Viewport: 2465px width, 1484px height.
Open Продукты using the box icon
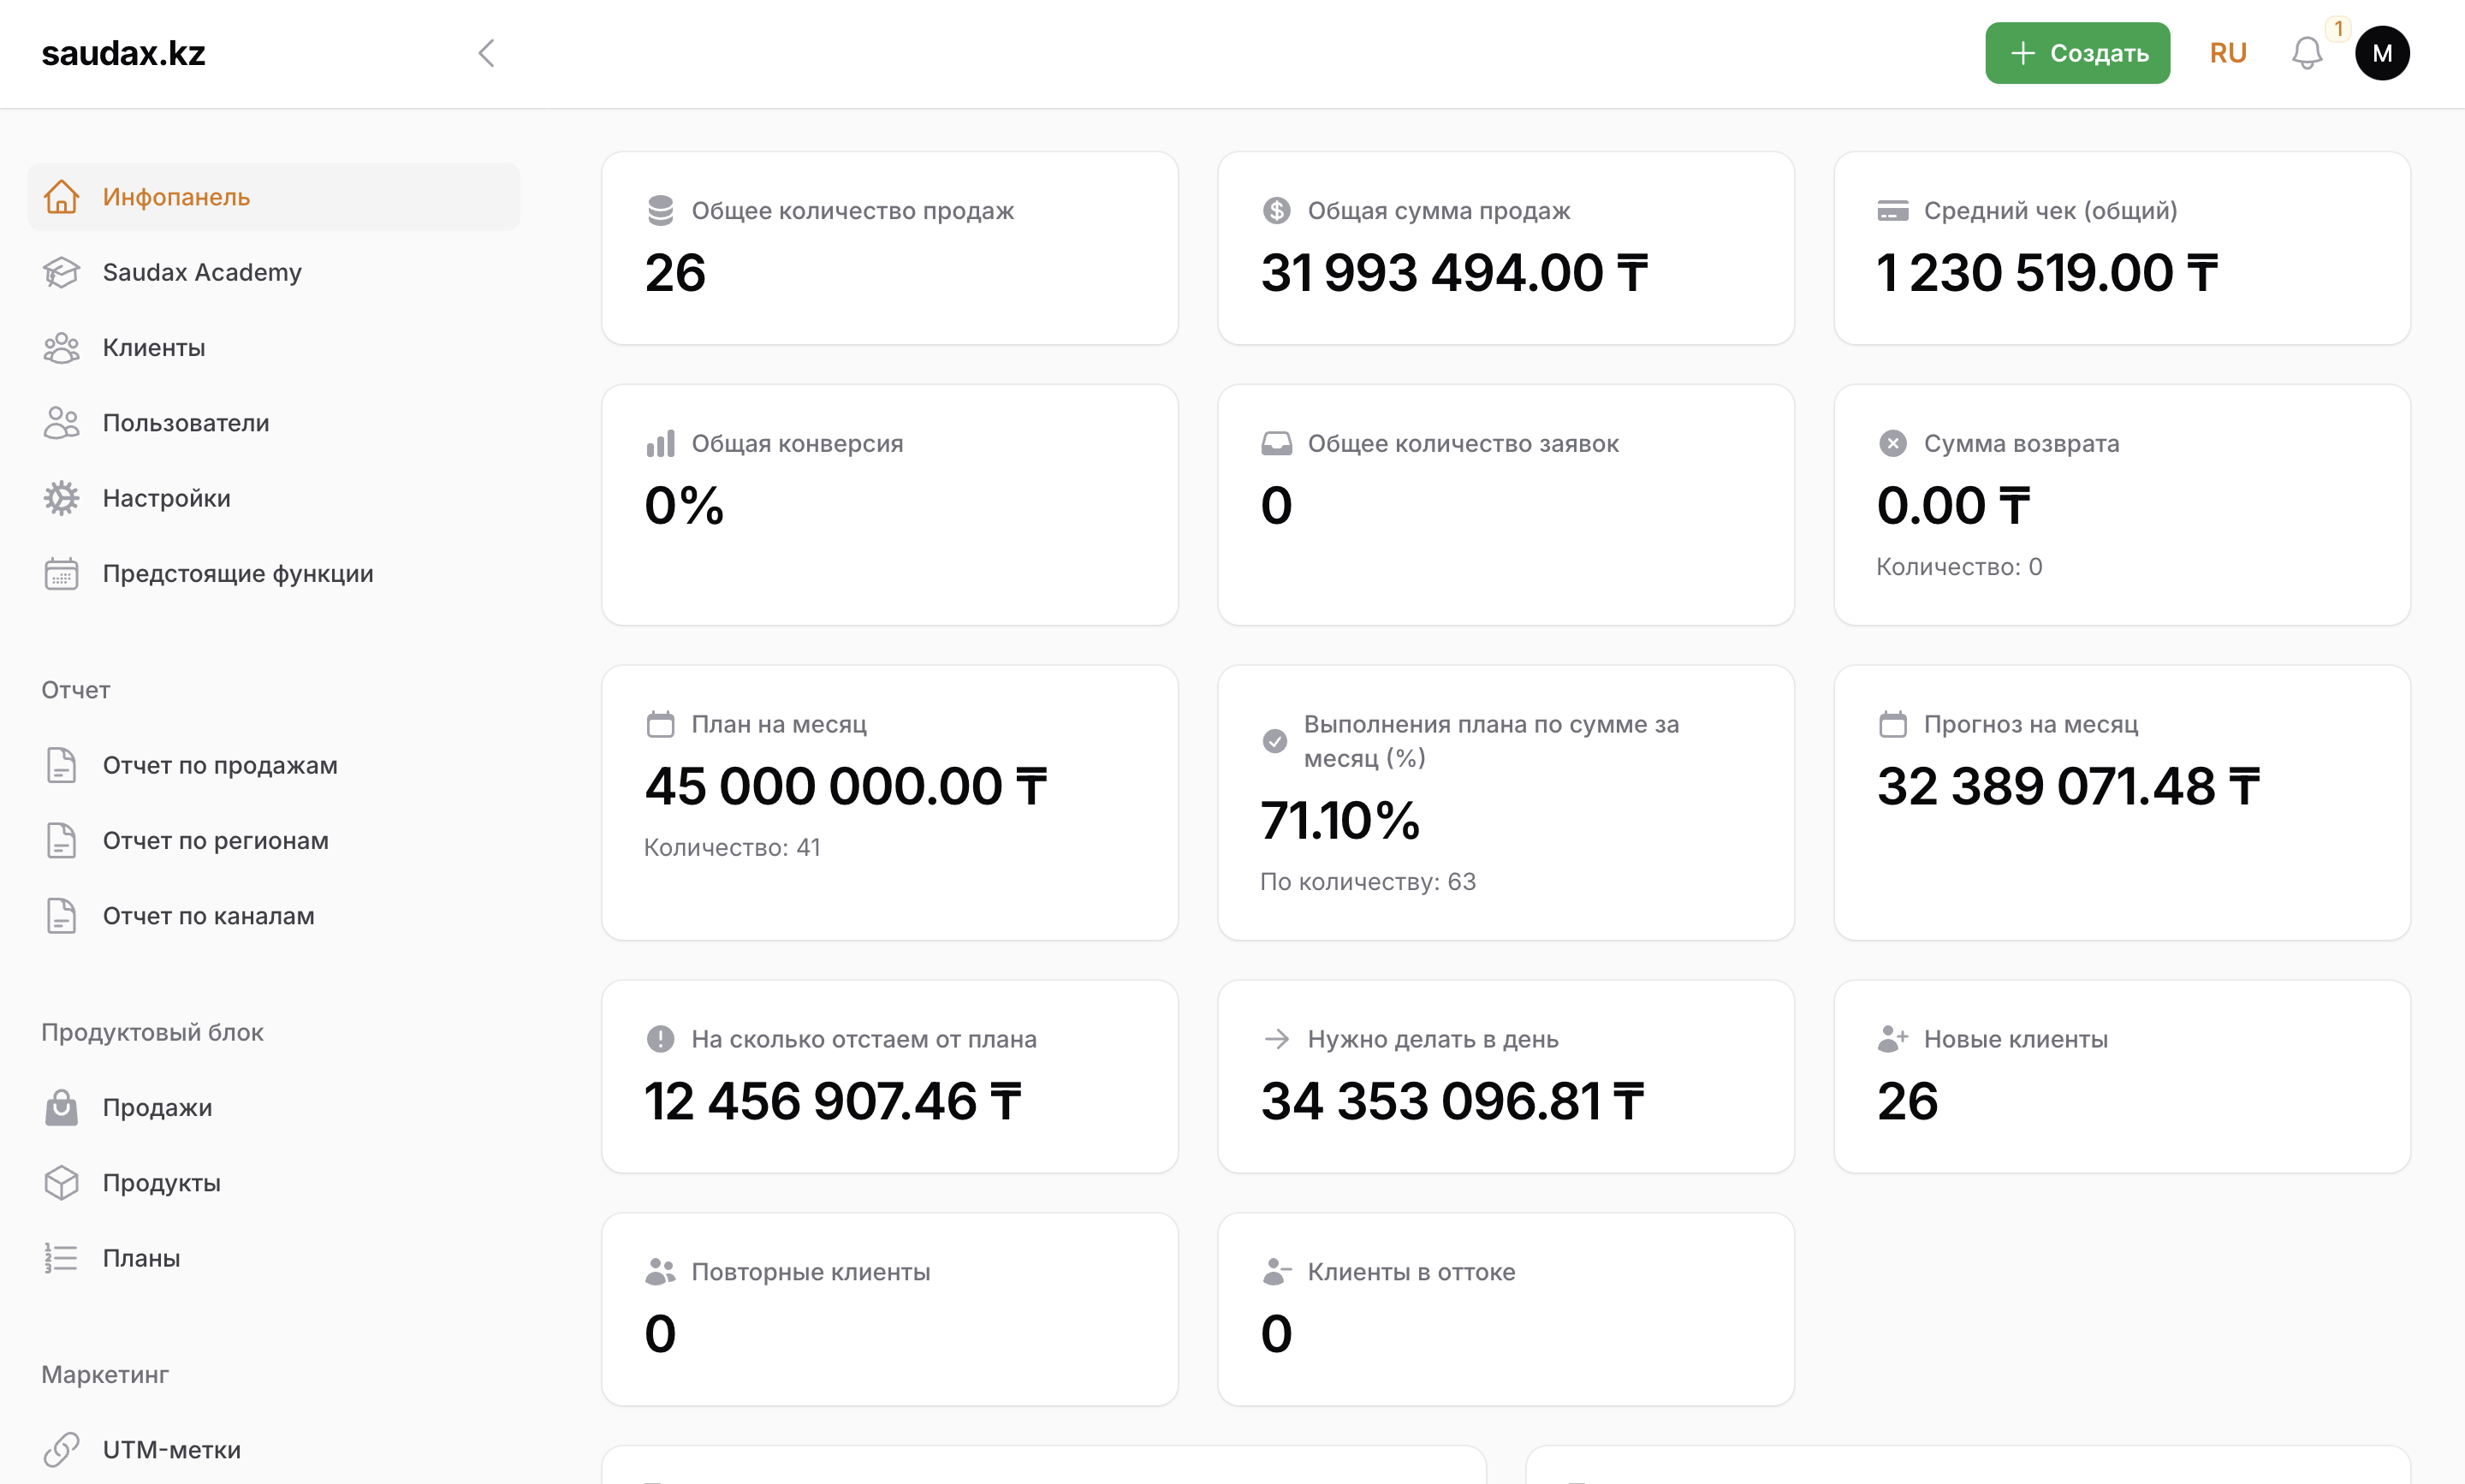tap(62, 1182)
